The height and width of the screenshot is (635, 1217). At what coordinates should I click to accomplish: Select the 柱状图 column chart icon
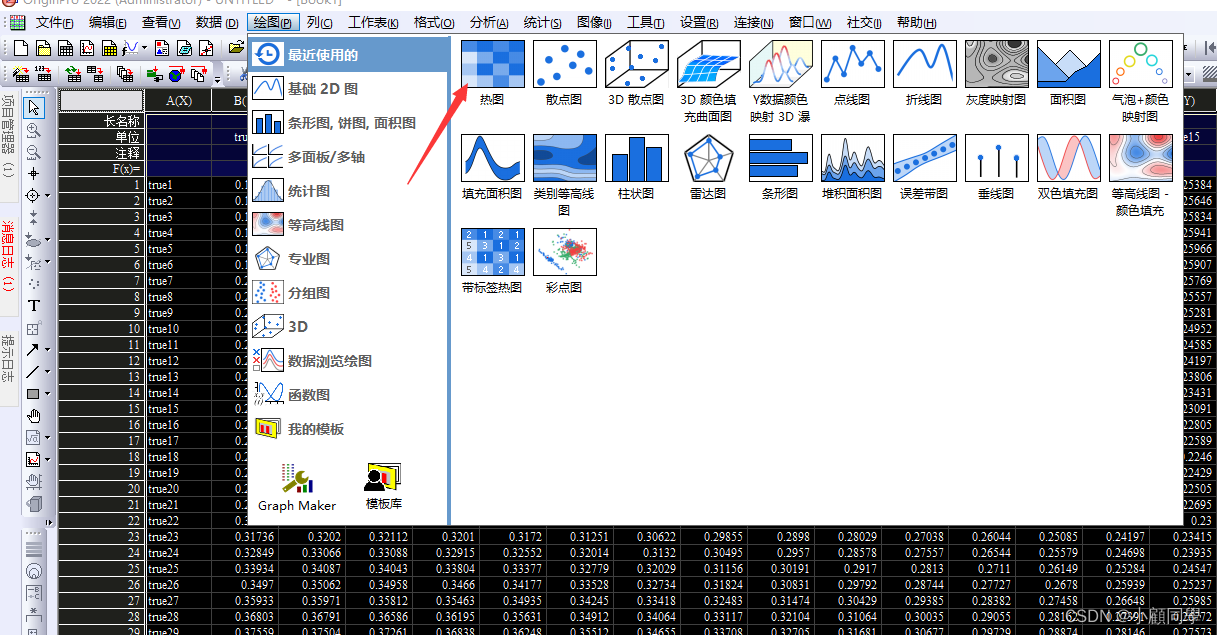pos(636,167)
